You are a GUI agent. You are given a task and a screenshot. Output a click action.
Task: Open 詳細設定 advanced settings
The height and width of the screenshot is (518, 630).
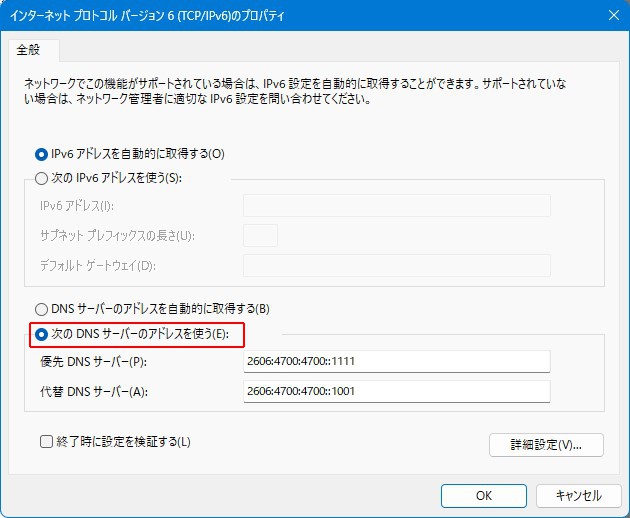point(545,444)
